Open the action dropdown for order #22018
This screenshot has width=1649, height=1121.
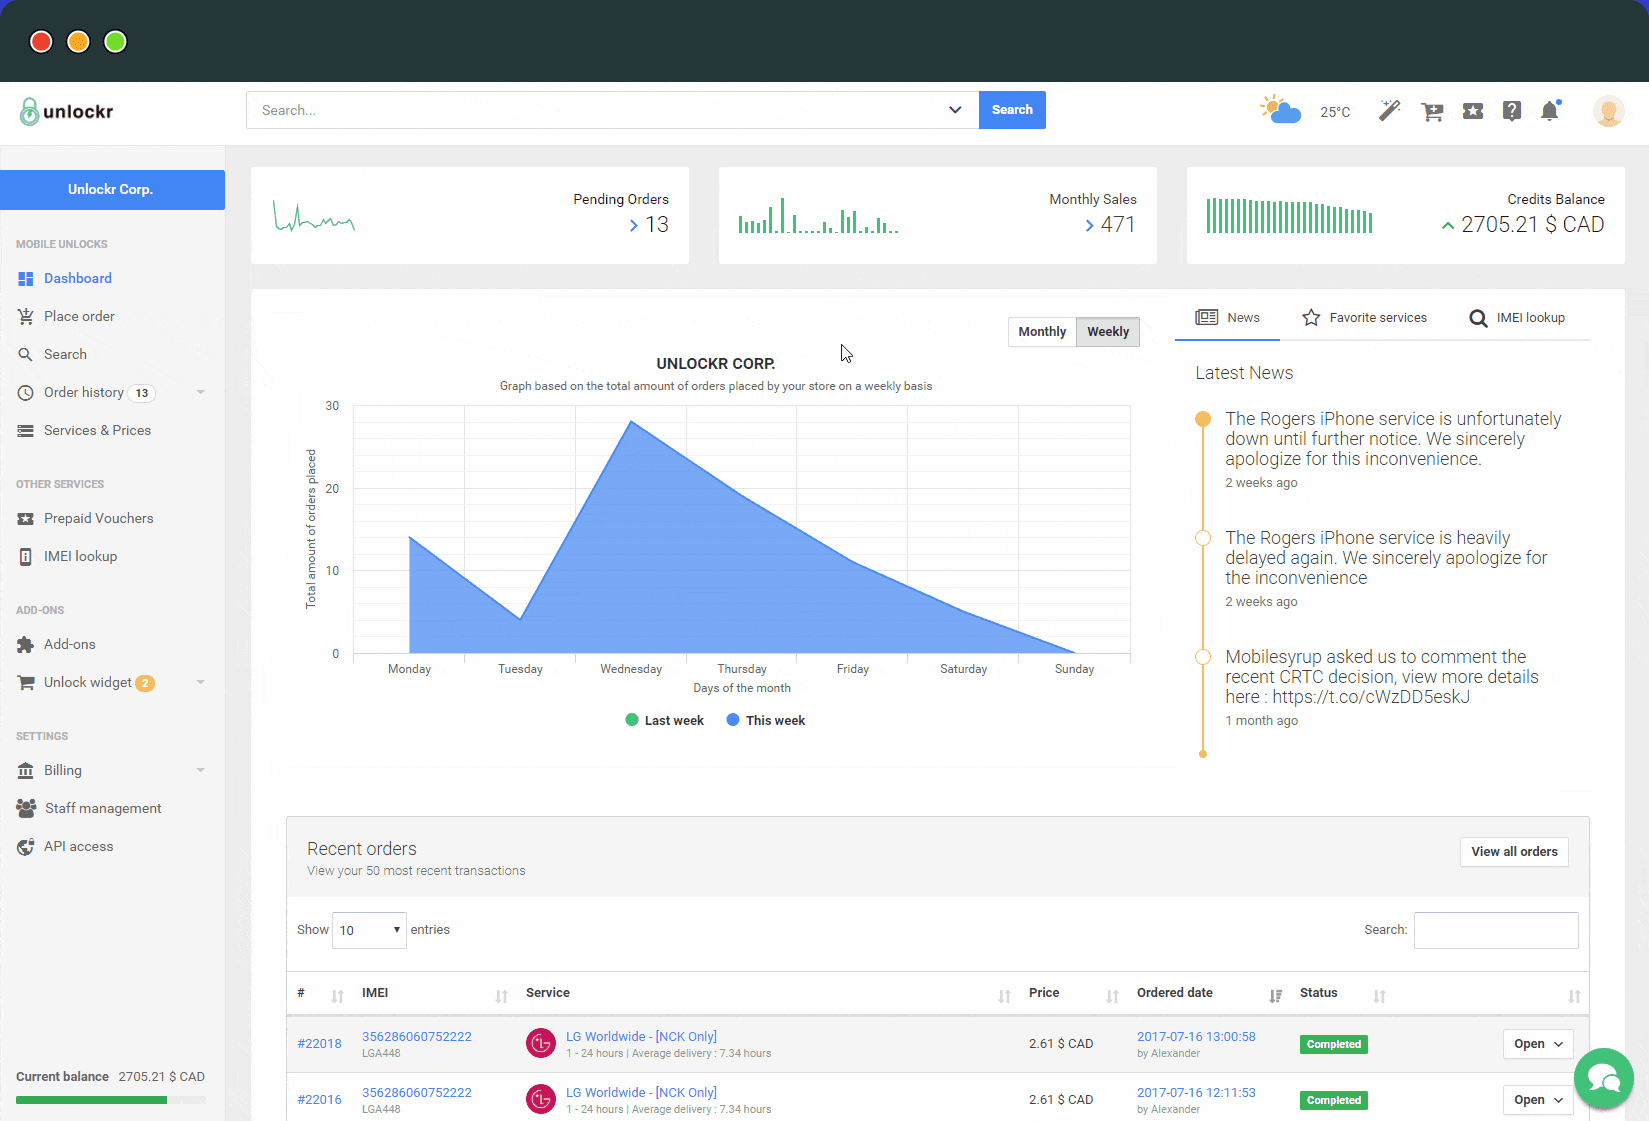1538,1044
